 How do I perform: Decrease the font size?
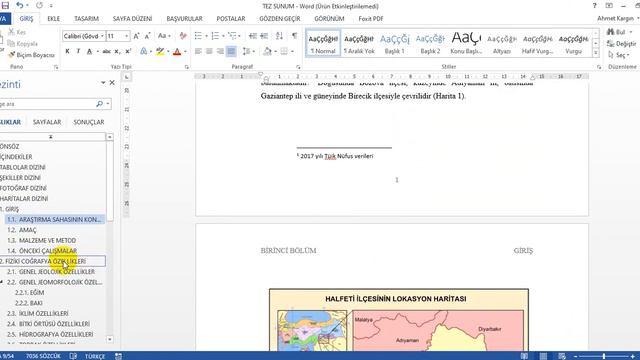pos(147,36)
